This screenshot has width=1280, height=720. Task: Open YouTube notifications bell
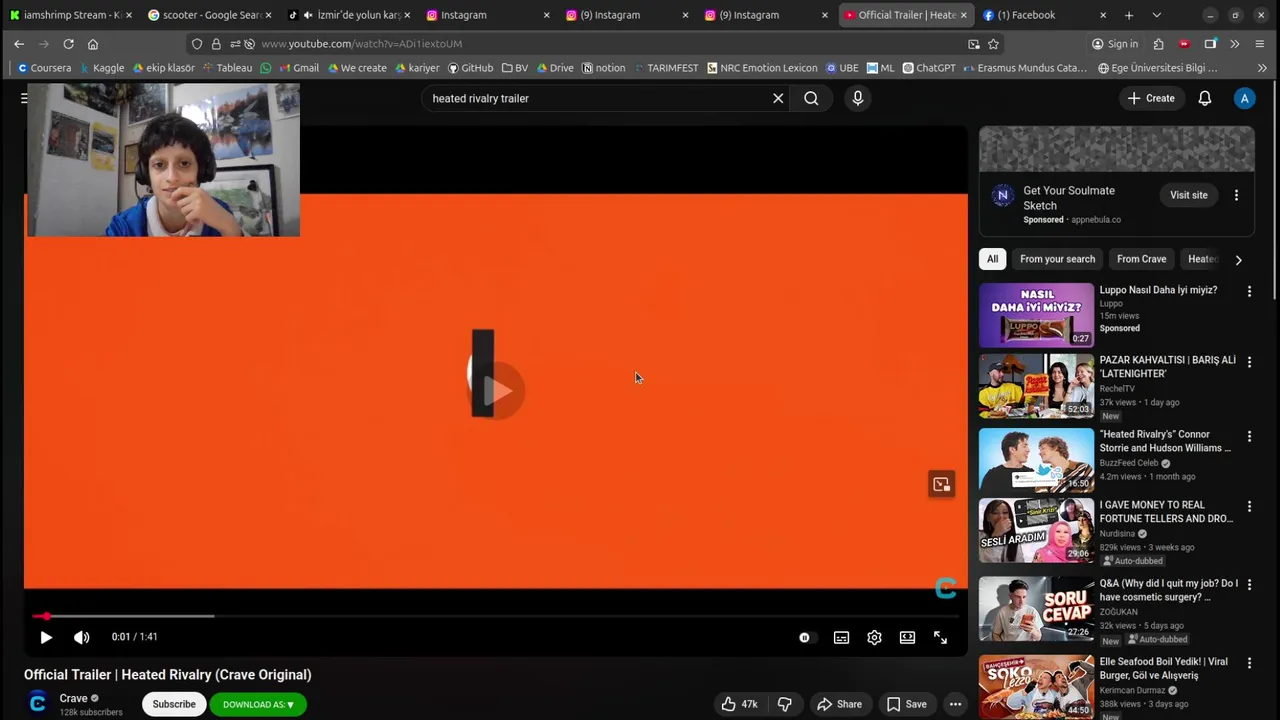(1205, 98)
